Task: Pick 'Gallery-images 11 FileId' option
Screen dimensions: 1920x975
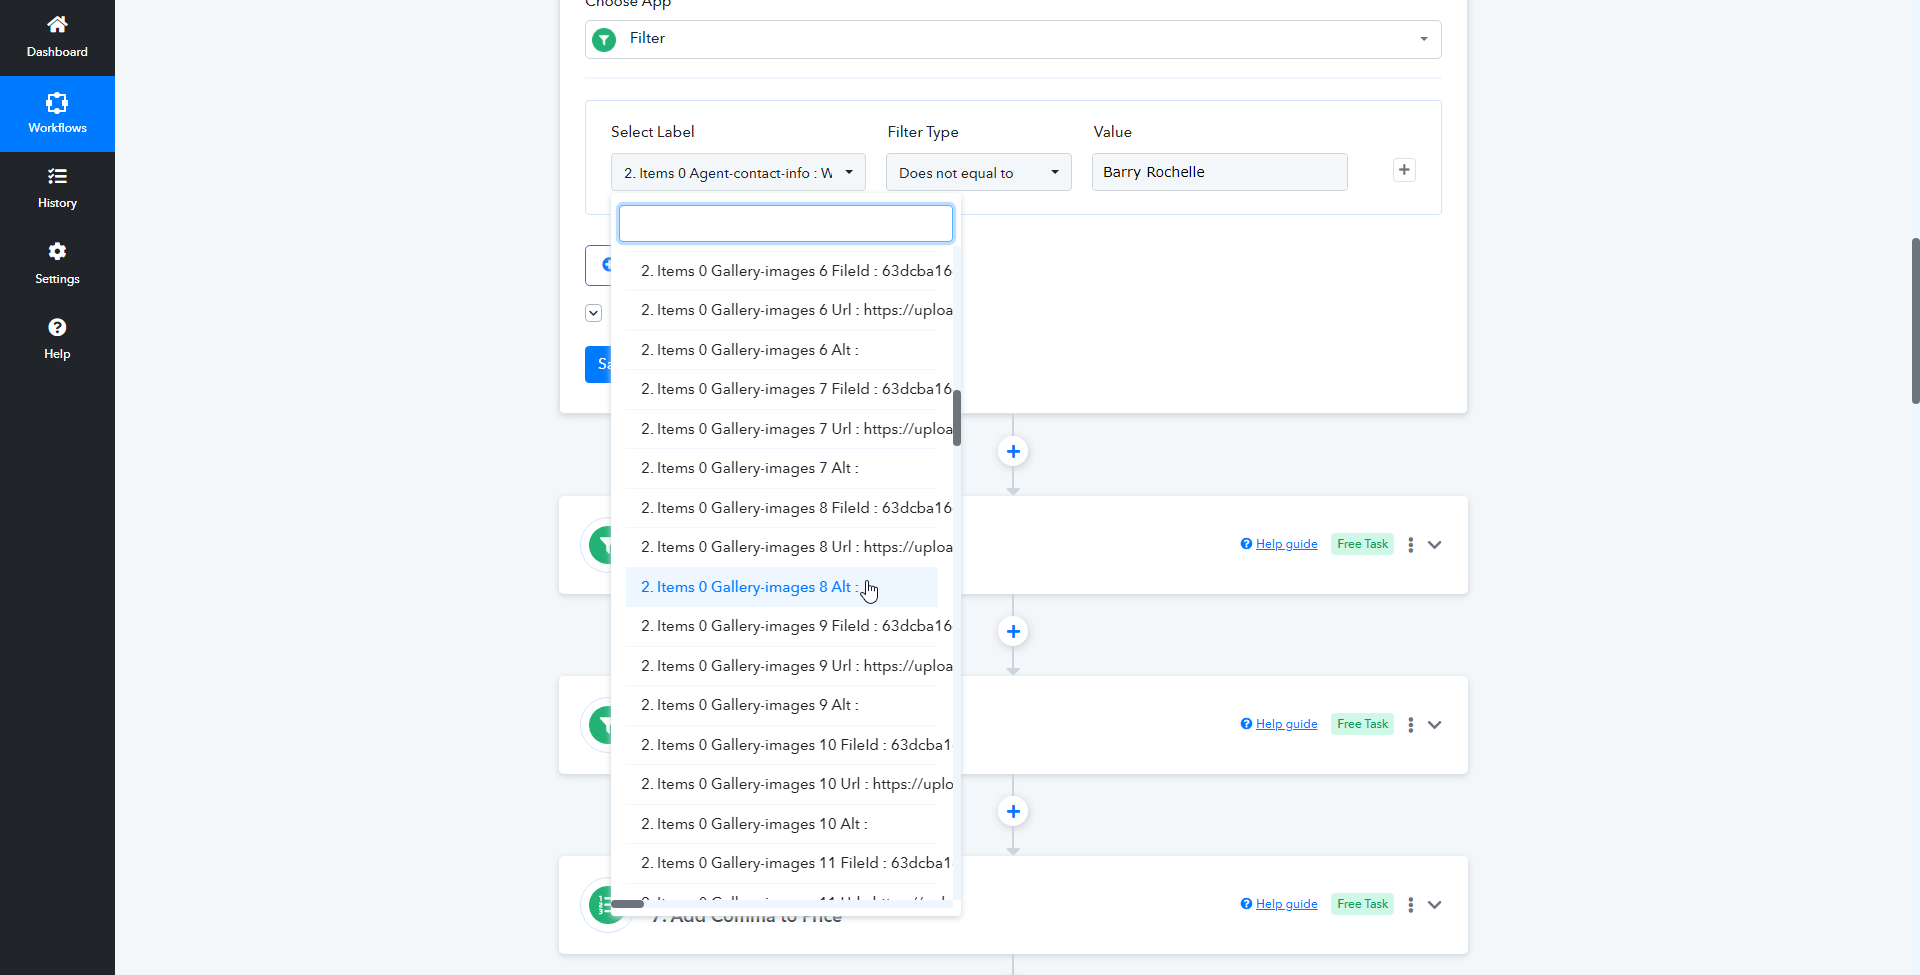Action: coord(782,863)
